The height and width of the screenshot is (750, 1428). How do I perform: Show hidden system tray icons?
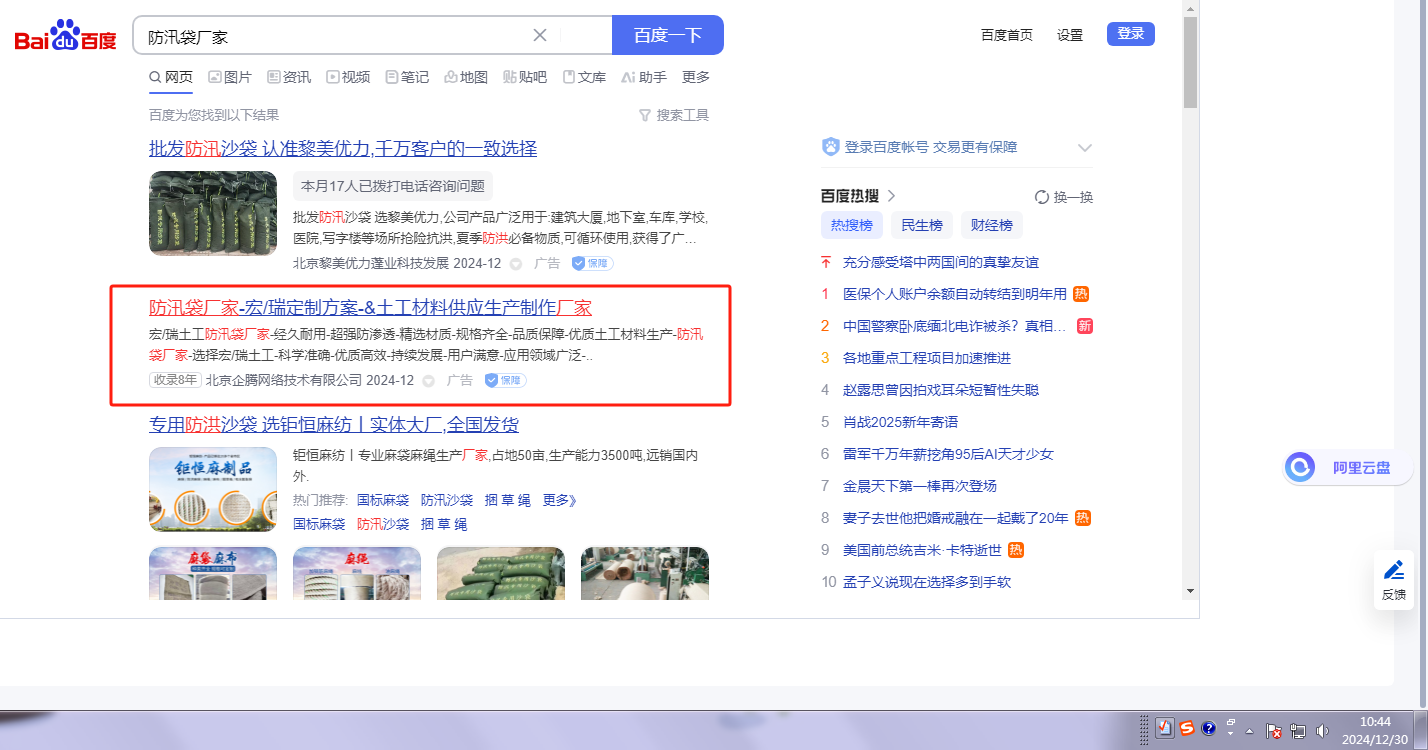coord(1249,730)
